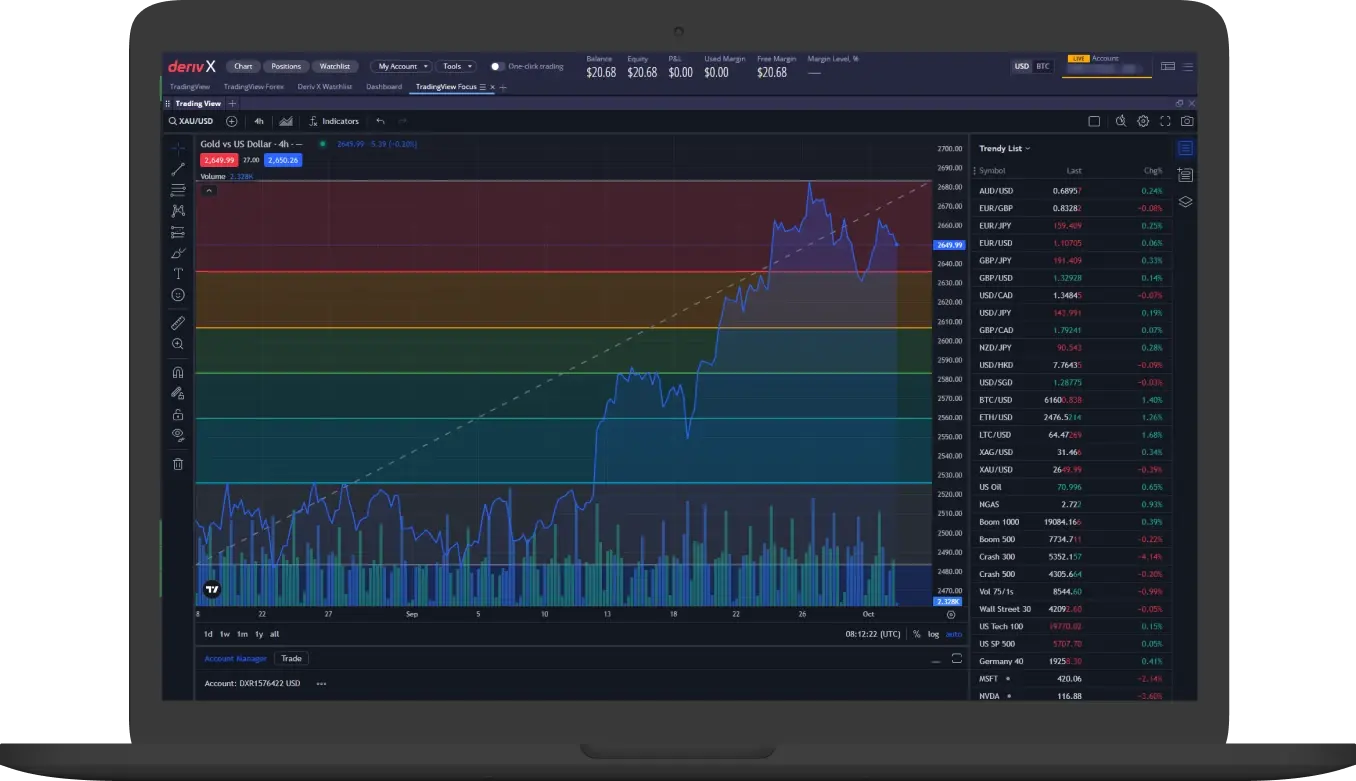Select the measure ruler tool
The height and width of the screenshot is (781, 1356).
[x=178, y=322]
